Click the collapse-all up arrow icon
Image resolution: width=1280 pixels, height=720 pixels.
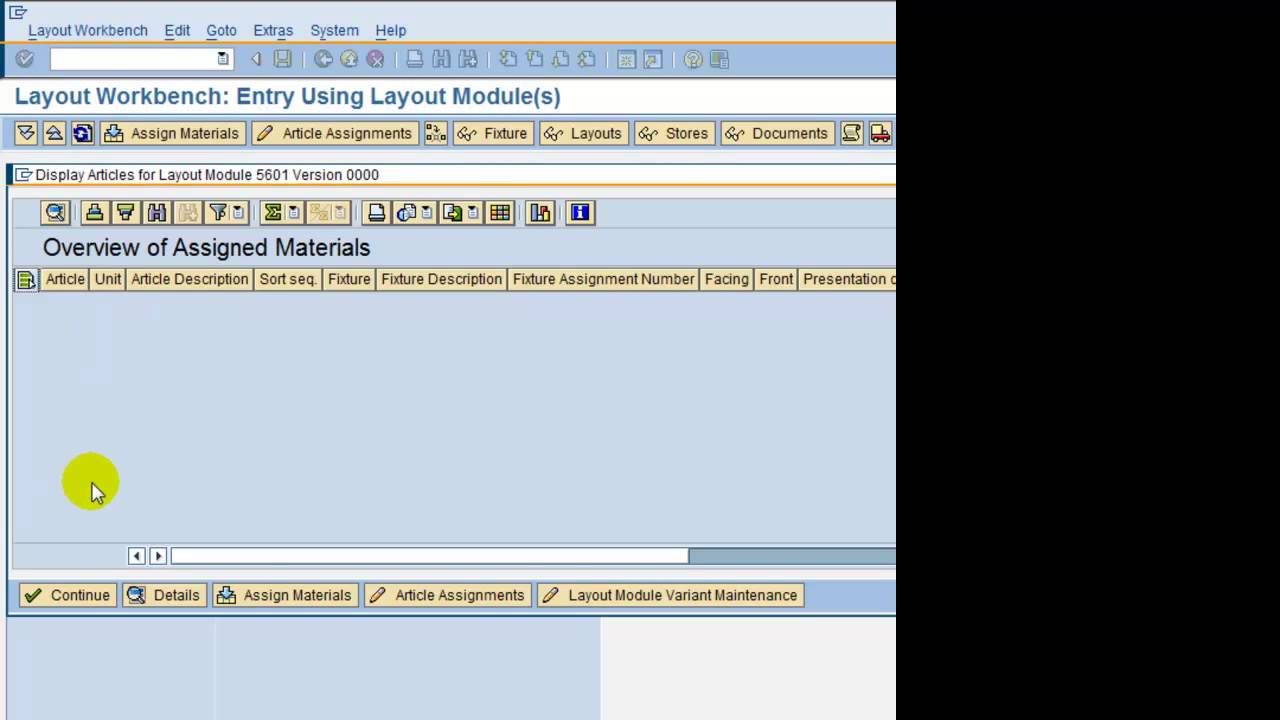tap(55, 133)
